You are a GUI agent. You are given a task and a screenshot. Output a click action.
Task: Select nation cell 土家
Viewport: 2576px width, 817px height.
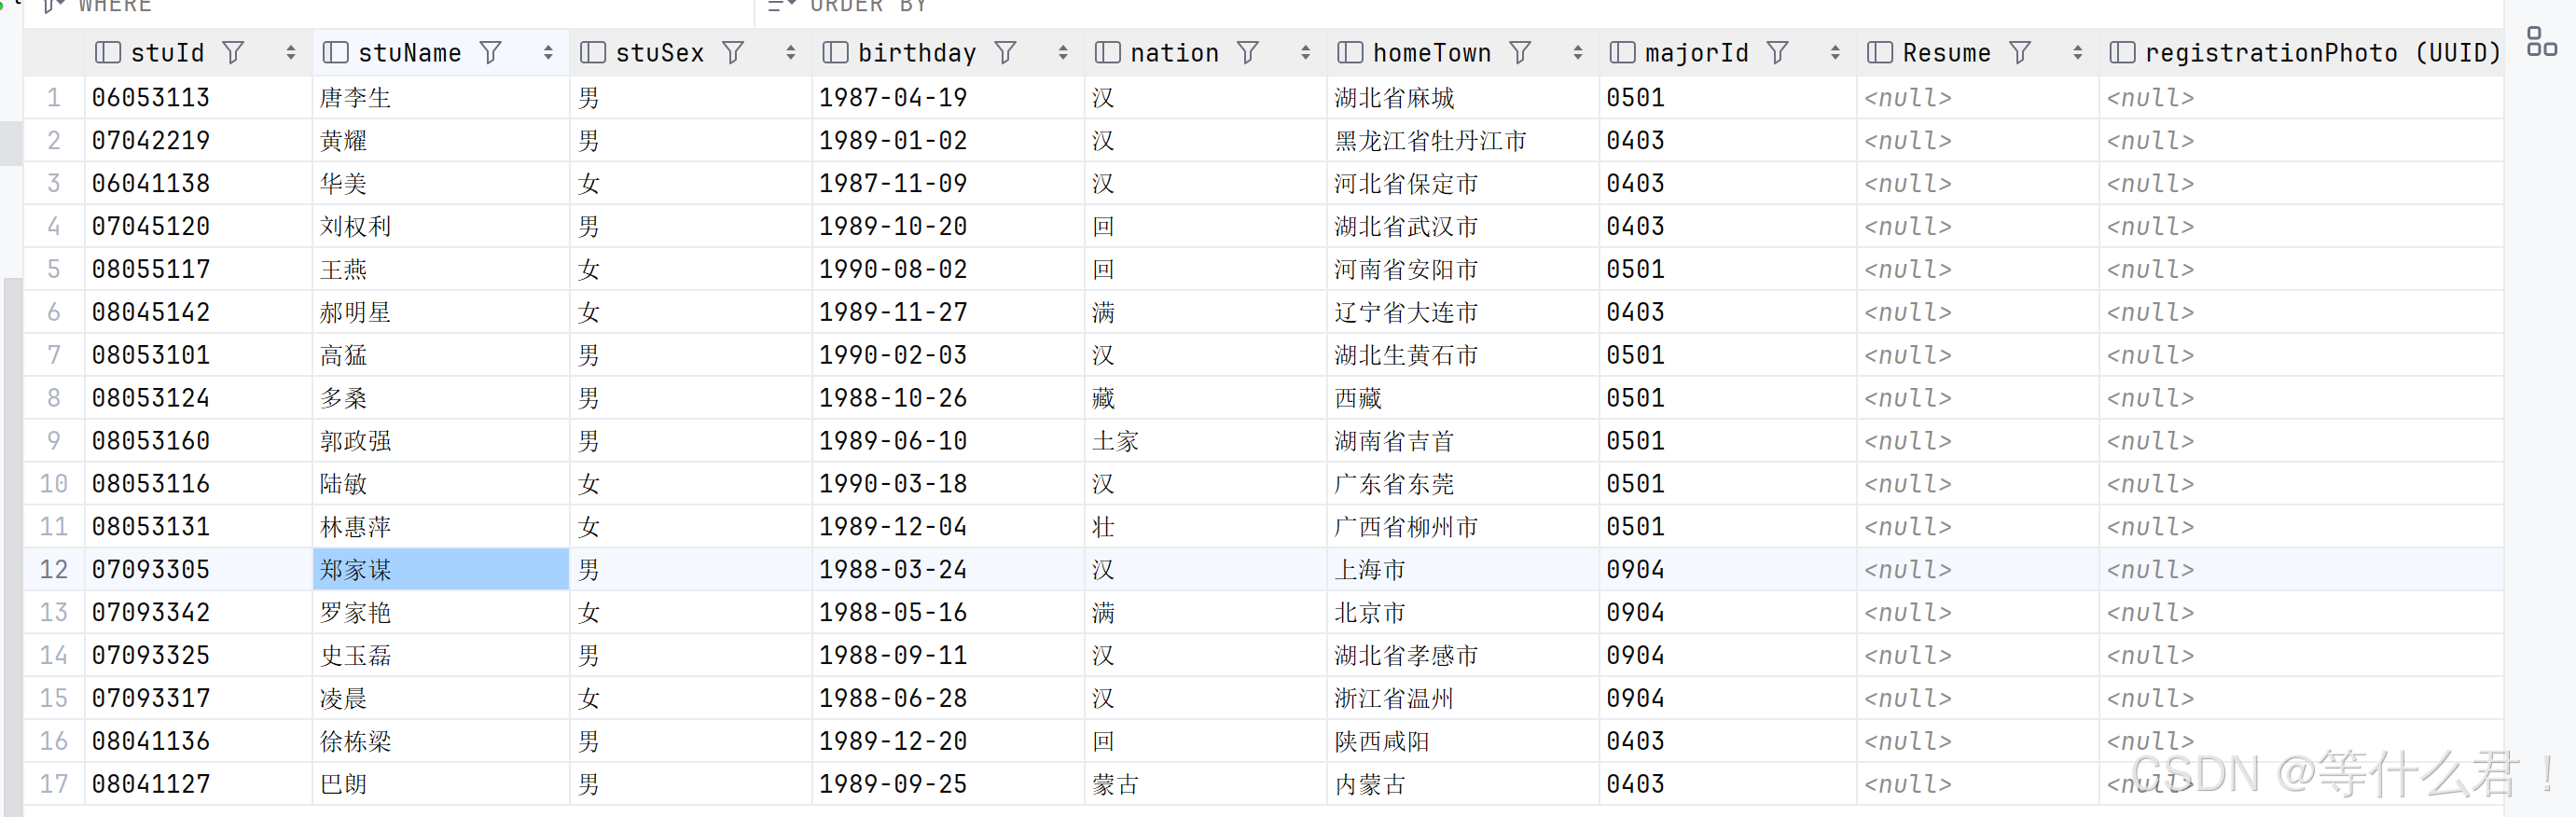(x=1205, y=441)
